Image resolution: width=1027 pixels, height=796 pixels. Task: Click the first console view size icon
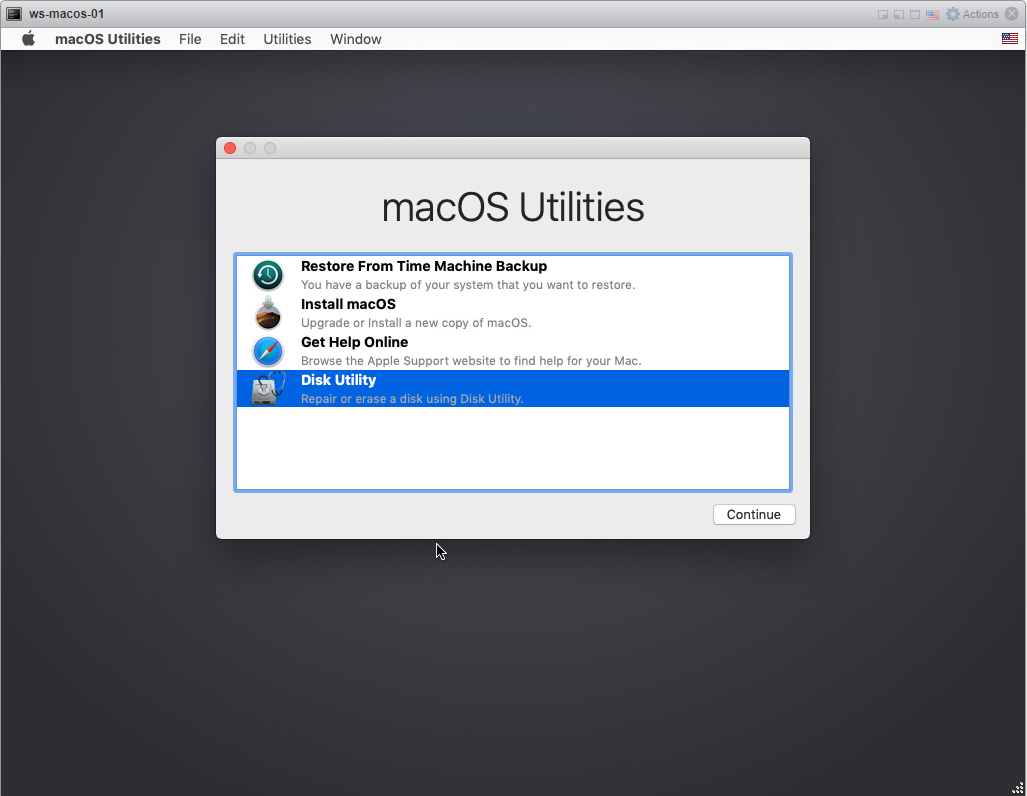(883, 14)
